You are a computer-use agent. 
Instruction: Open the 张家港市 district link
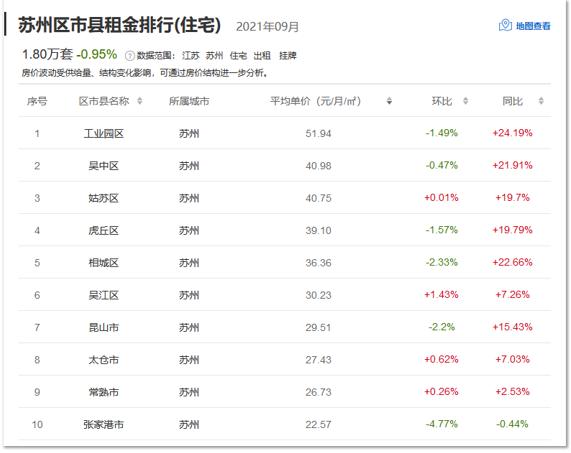coord(104,425)
